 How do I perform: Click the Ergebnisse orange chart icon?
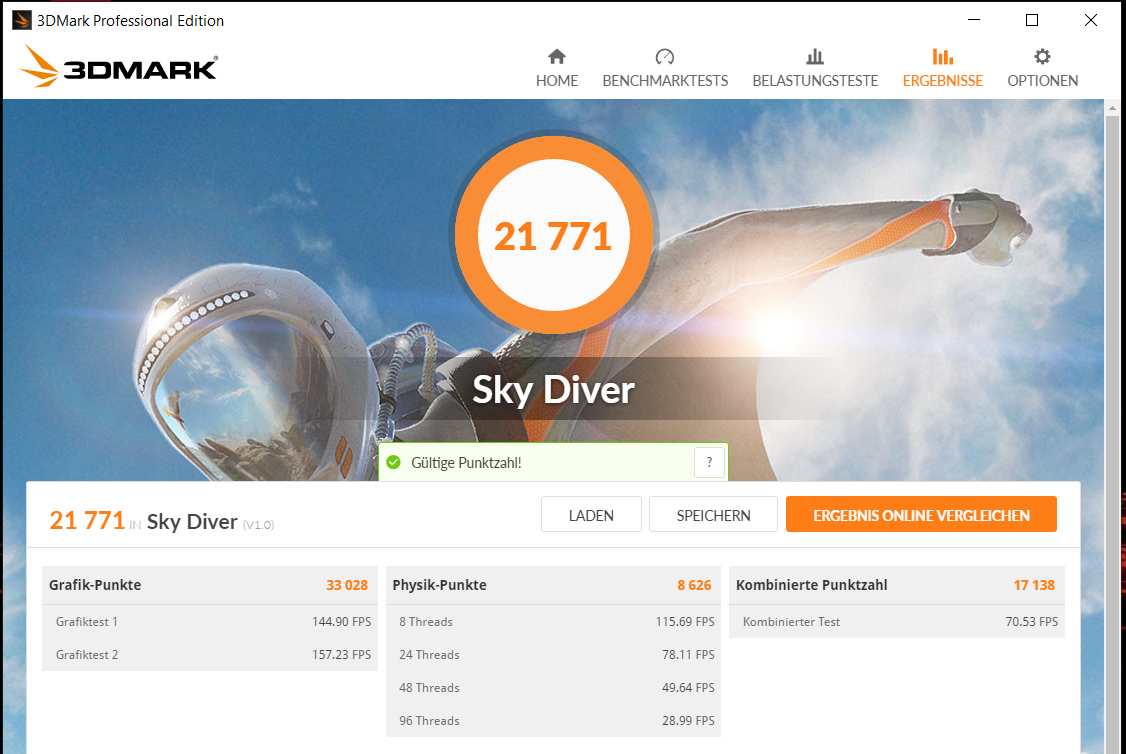pyautogui.click(x=943, y=57)
